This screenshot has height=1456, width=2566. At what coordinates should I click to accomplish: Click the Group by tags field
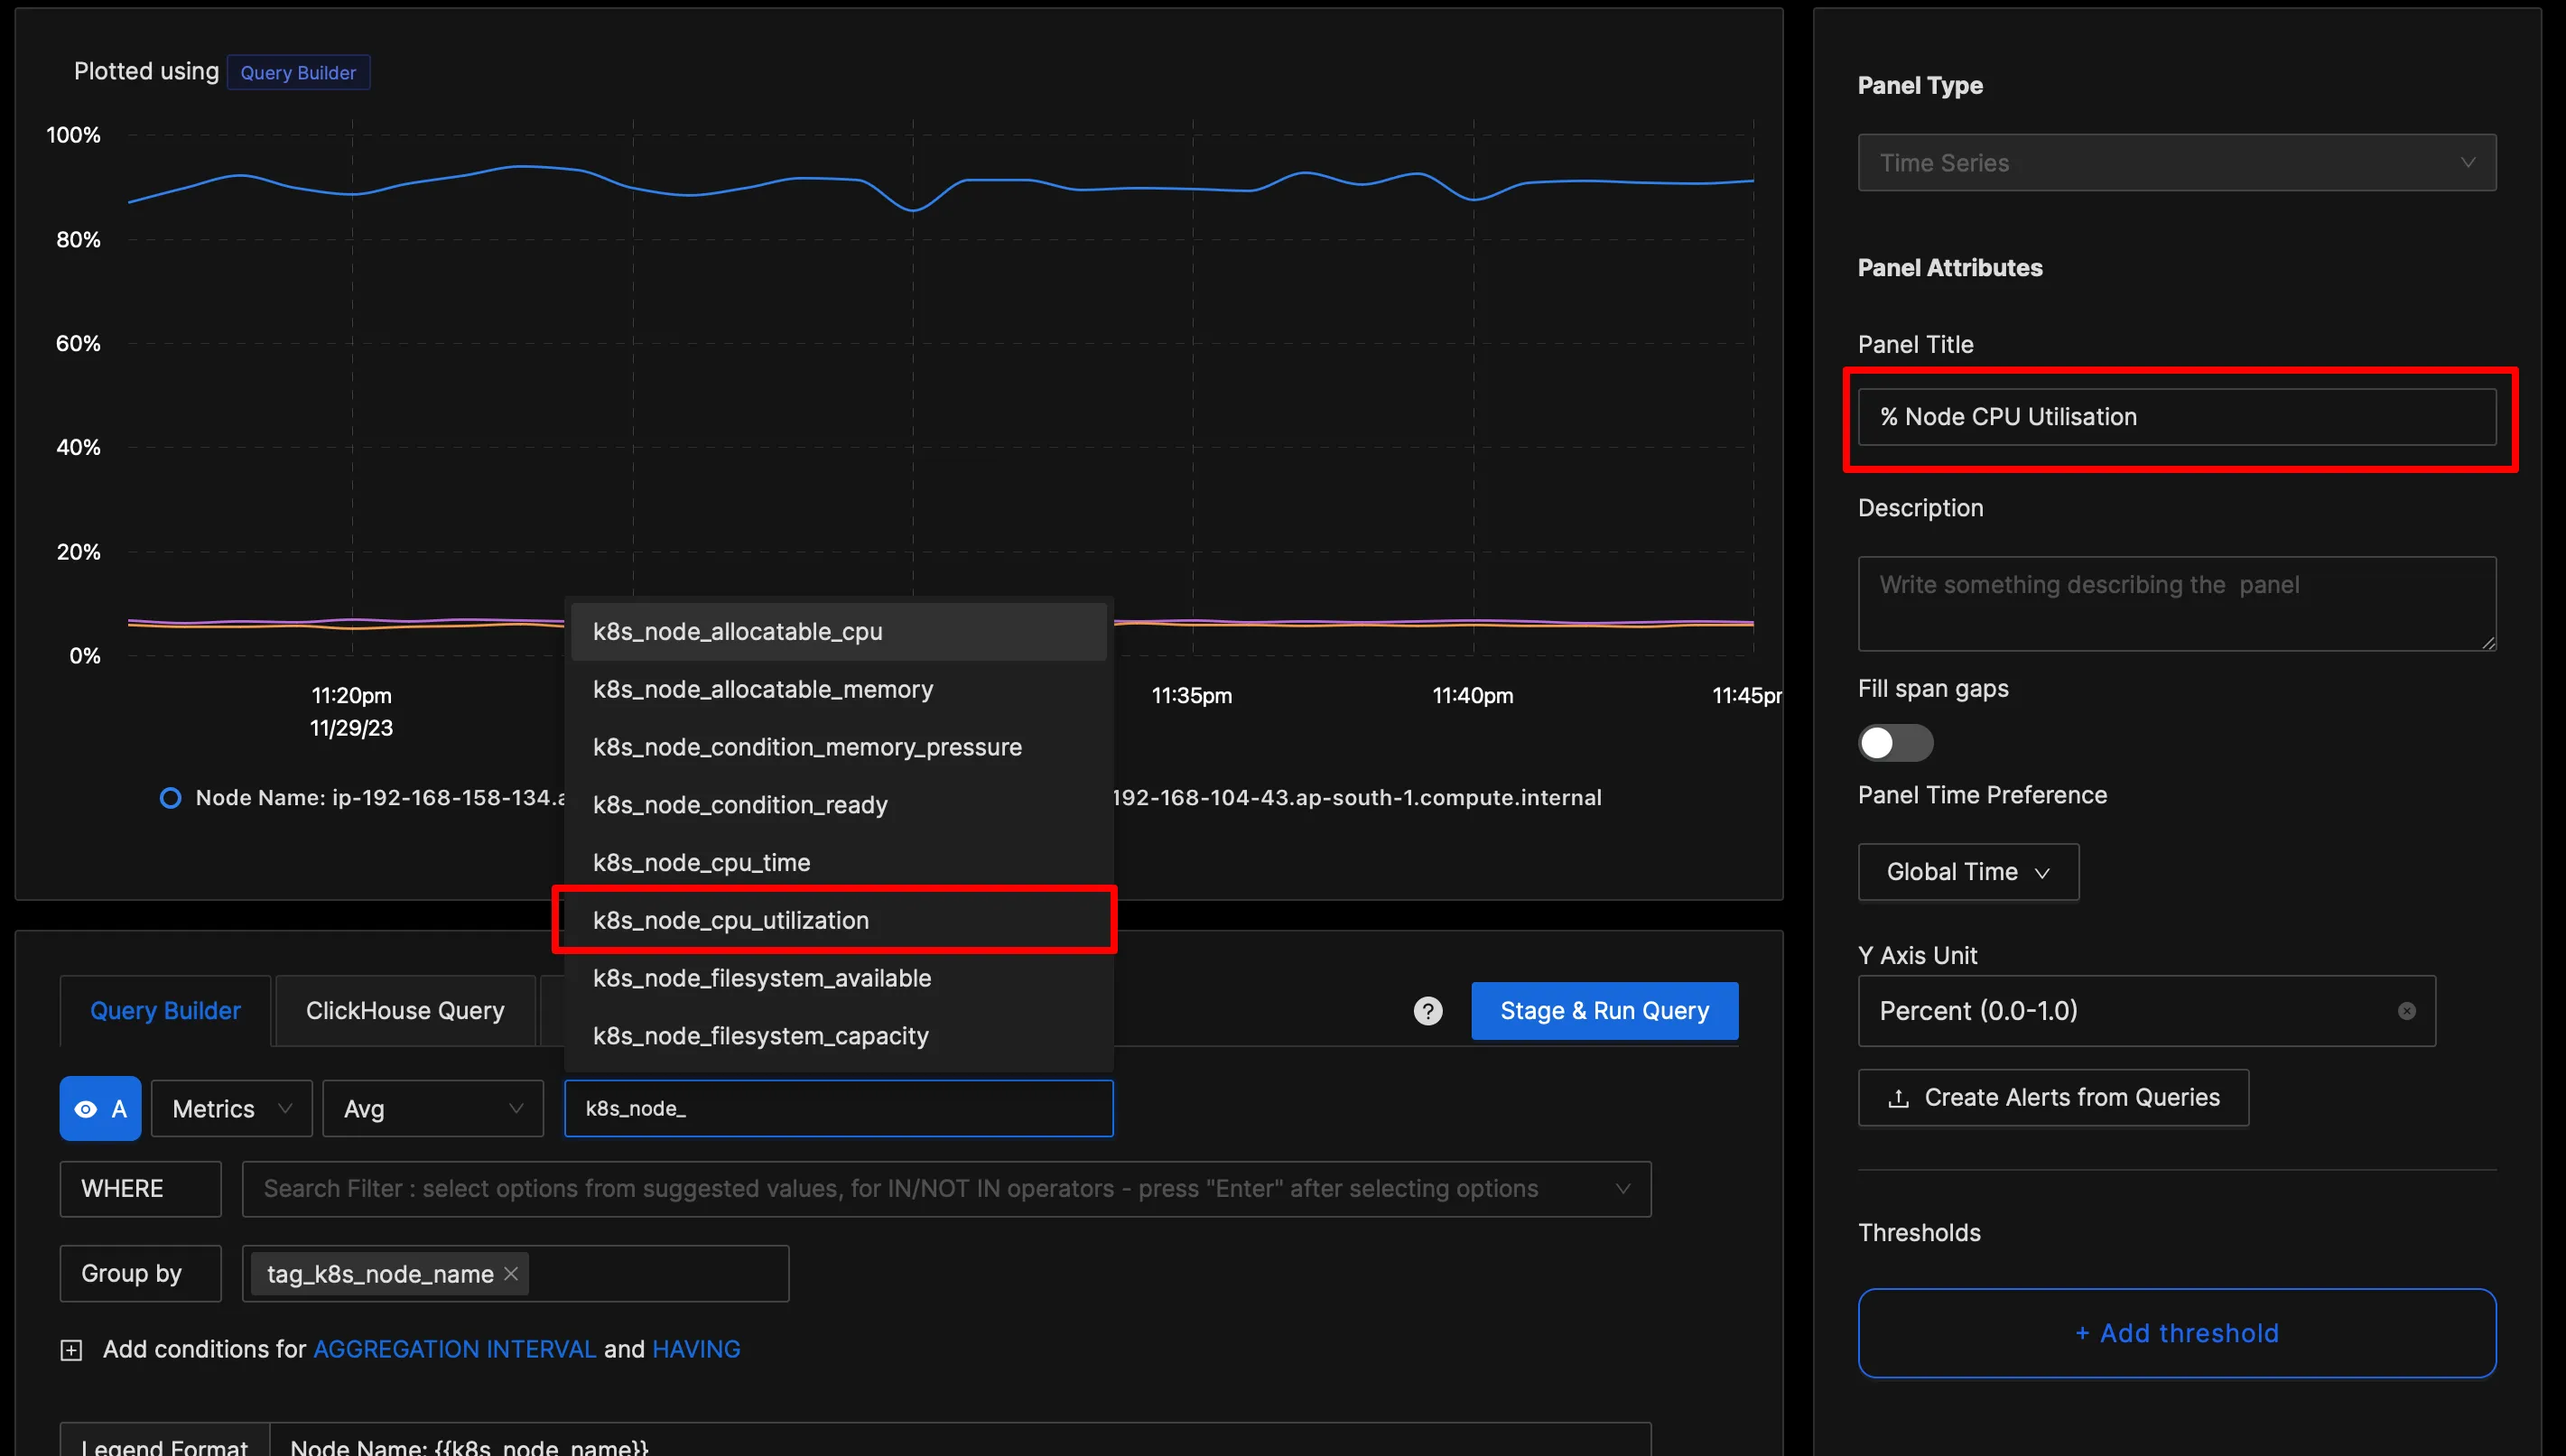tap(515, 1273)
